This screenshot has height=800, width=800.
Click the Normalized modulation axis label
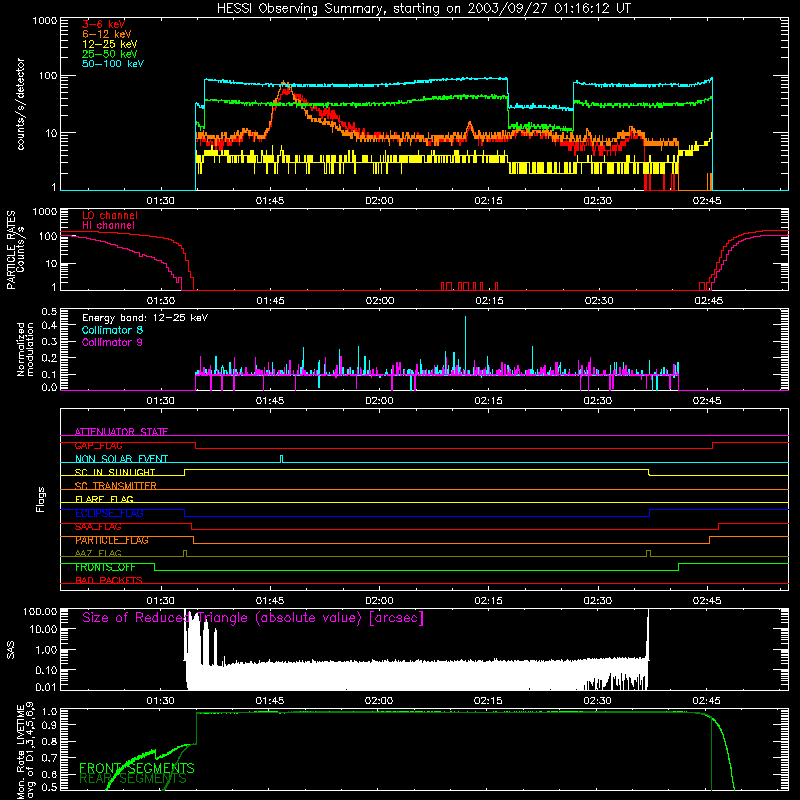click(x=26, y=349)
